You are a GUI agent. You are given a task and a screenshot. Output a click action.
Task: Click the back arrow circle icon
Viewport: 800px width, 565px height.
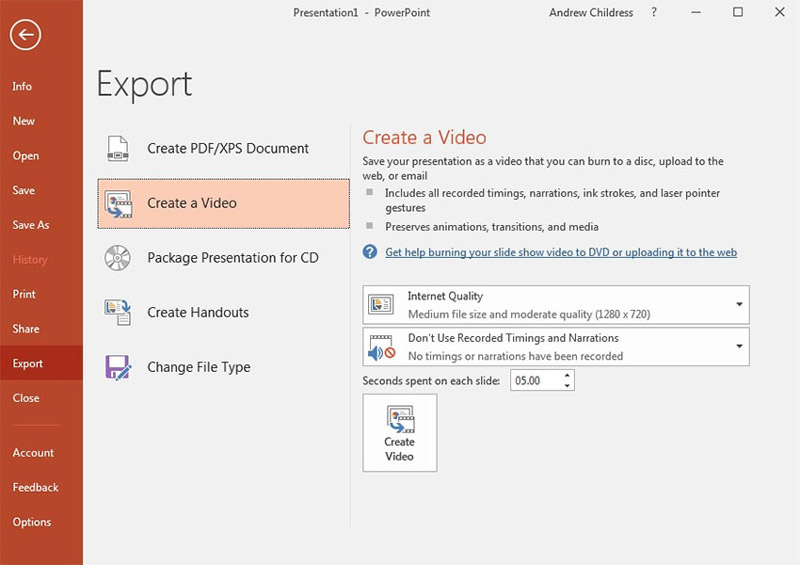coord(26,35)
